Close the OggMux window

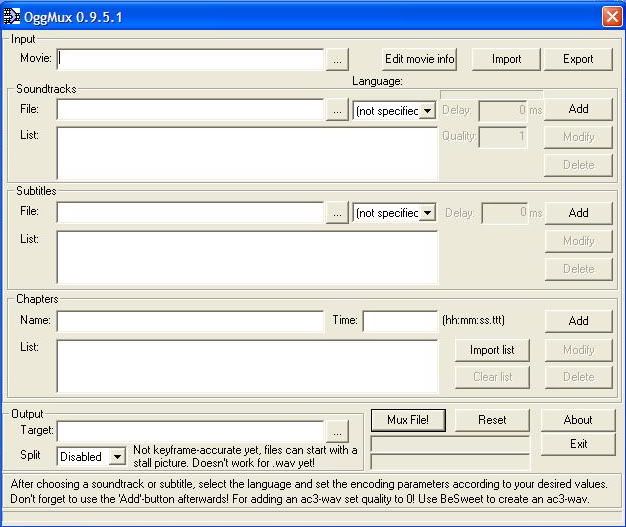point(612,17)
